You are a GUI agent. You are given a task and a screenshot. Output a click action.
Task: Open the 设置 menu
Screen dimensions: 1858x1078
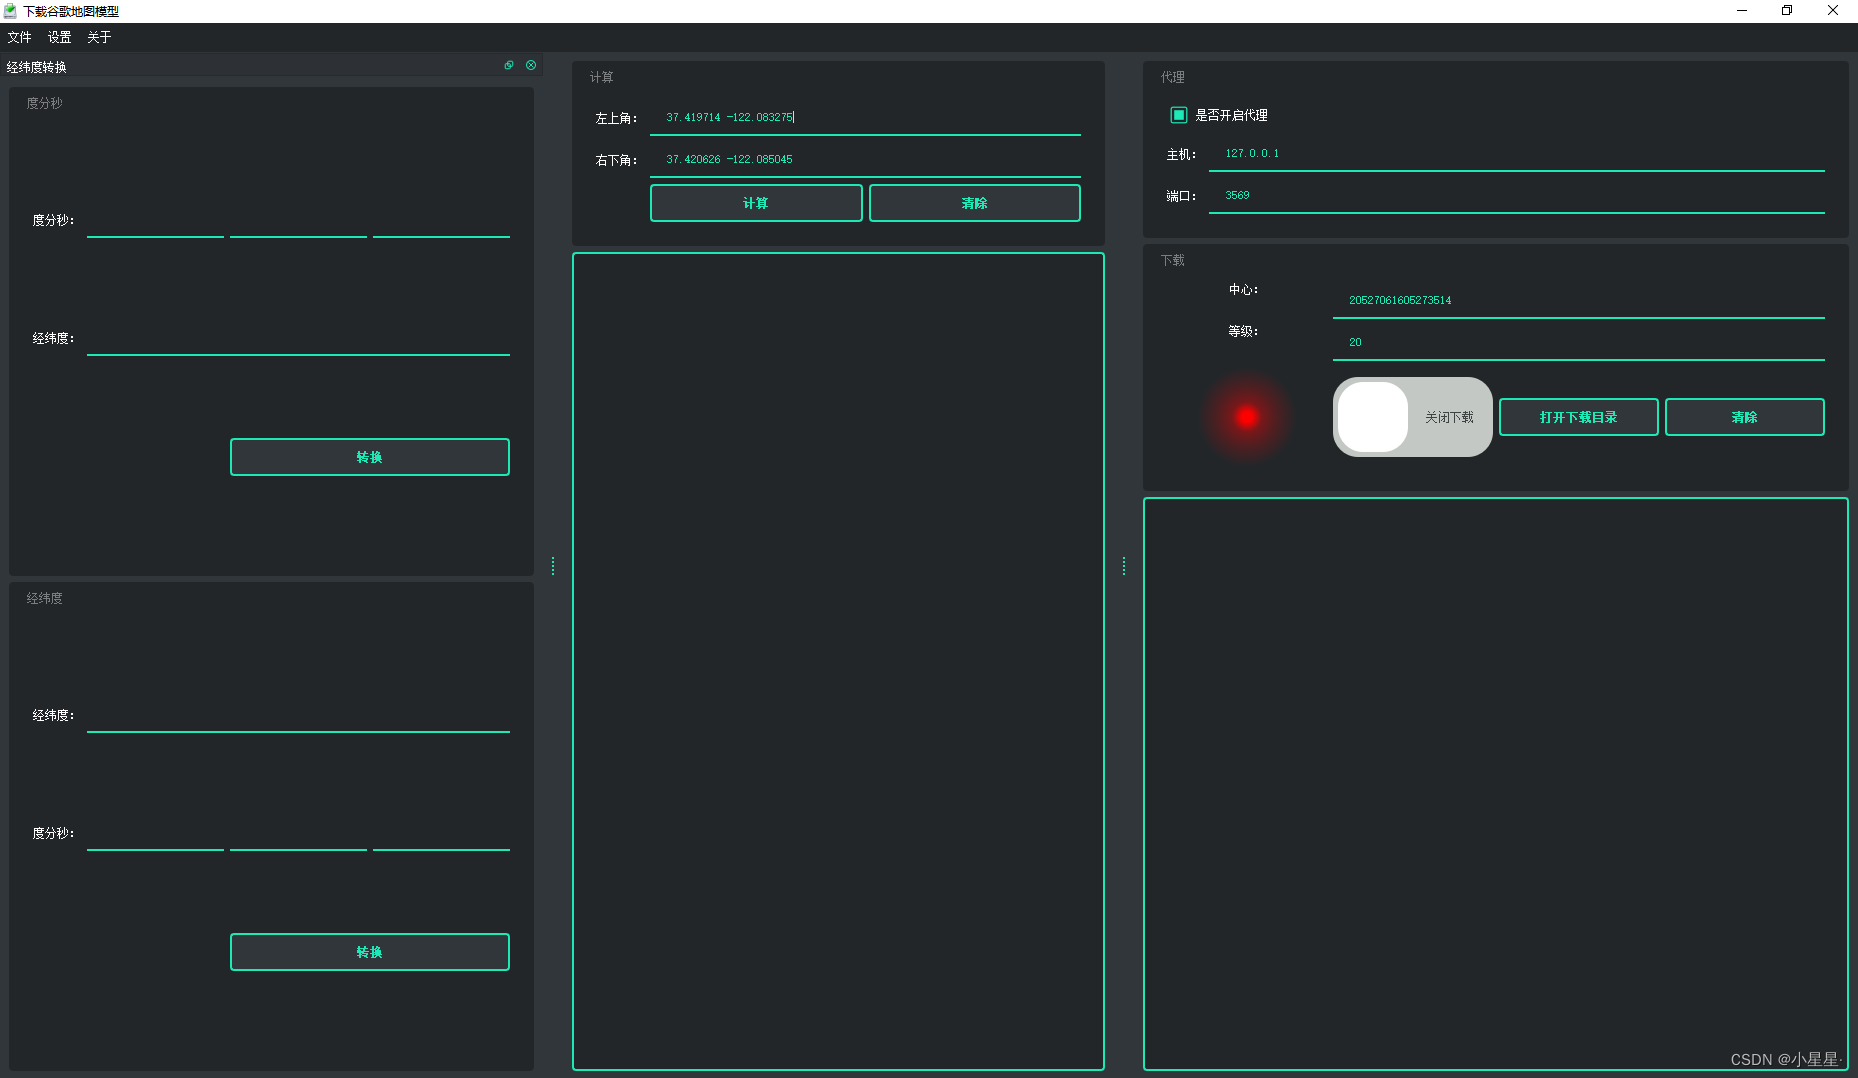point(59,37)
